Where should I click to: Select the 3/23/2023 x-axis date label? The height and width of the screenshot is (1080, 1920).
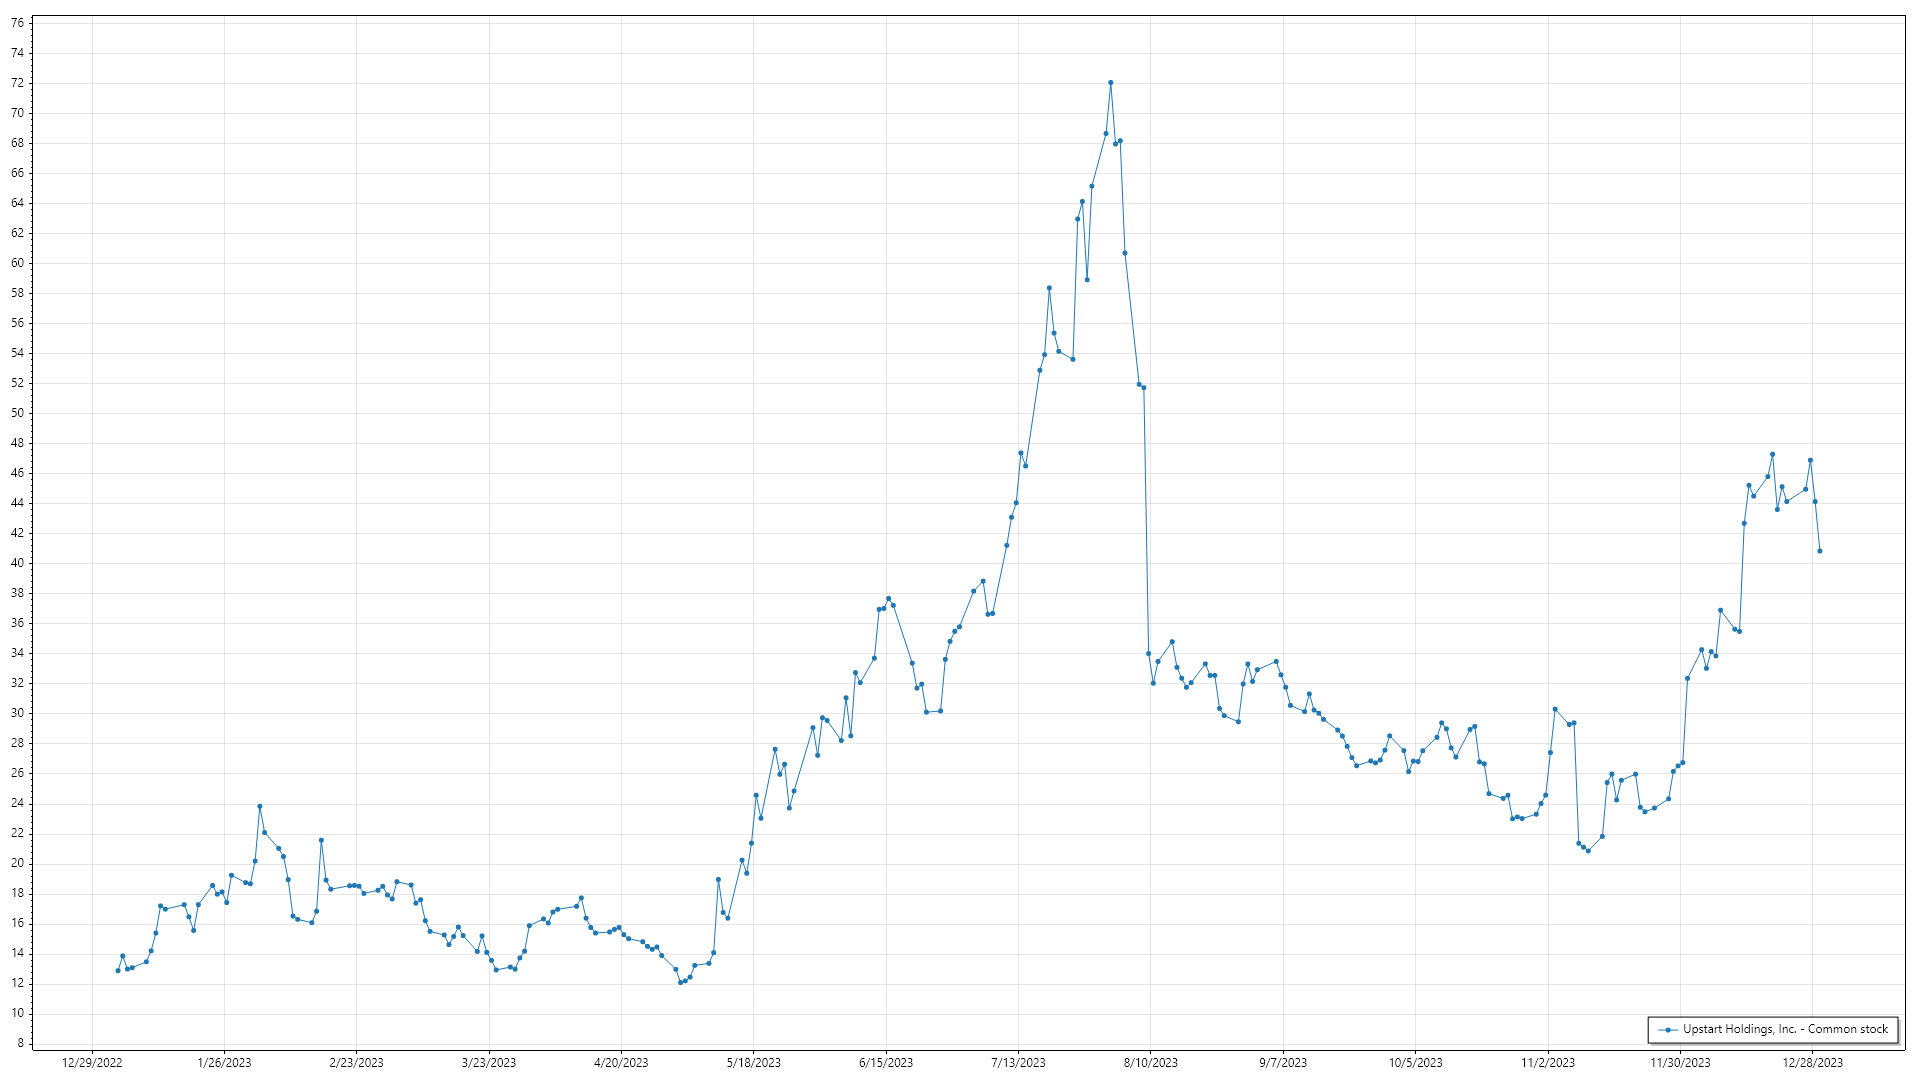click(x=489, y=1063)
